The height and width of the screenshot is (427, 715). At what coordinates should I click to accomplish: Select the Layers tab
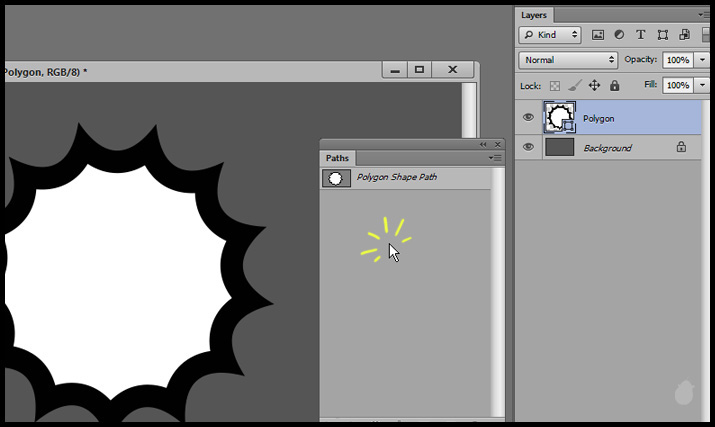[534, 15]
